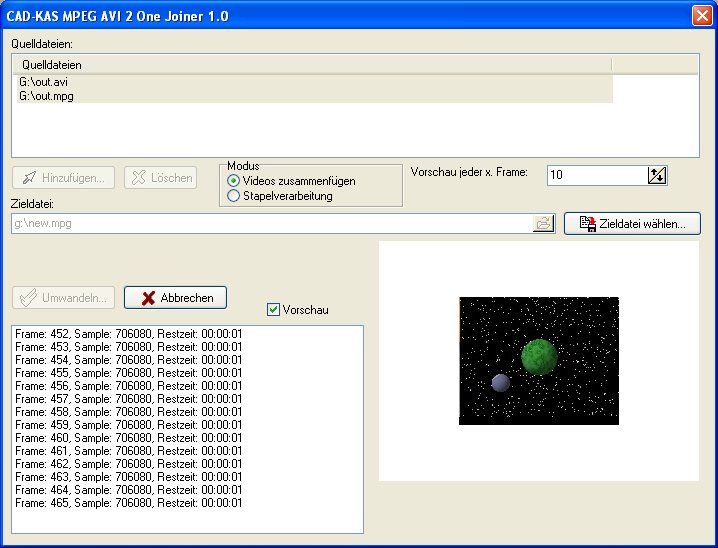Click the Zieldatei wählen button
The height and width of the screenshot is (548, 718).
point(632,224)
